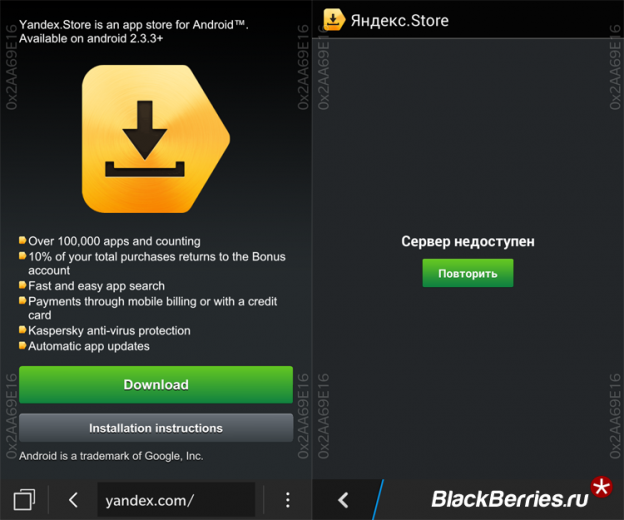Select the "Automatic app updates" line
Screen dimensions: 624x520
click(89, 346)
